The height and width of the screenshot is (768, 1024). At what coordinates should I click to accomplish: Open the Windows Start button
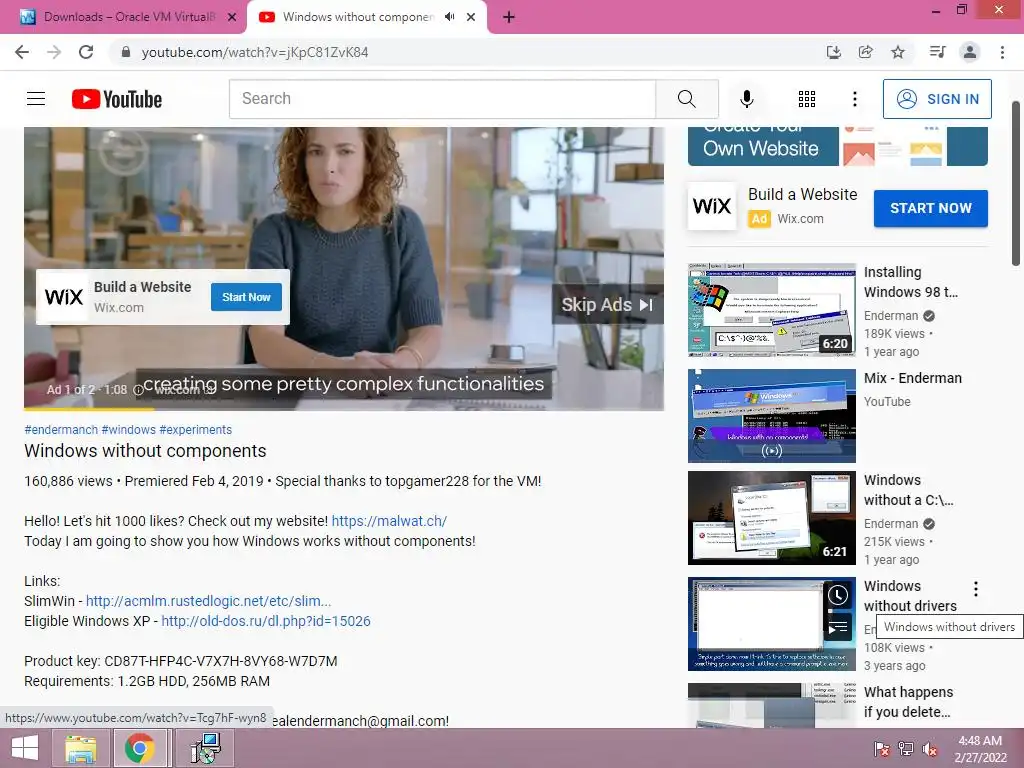pyautogui.click(x=25, y=748)
